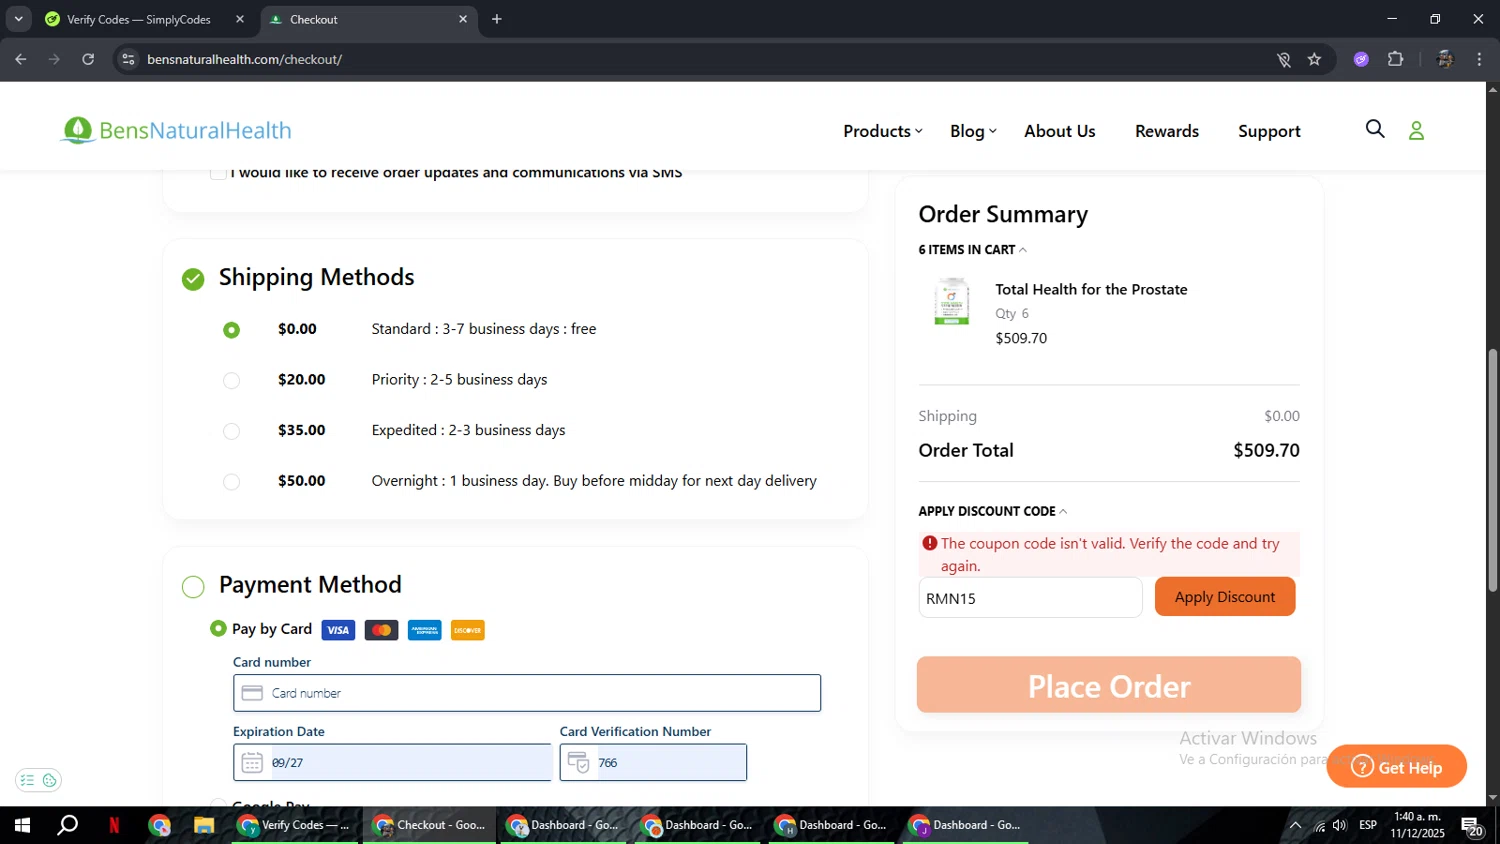Click the volume speaker tray icon
1500x844 pixels.
point(1340,825)
